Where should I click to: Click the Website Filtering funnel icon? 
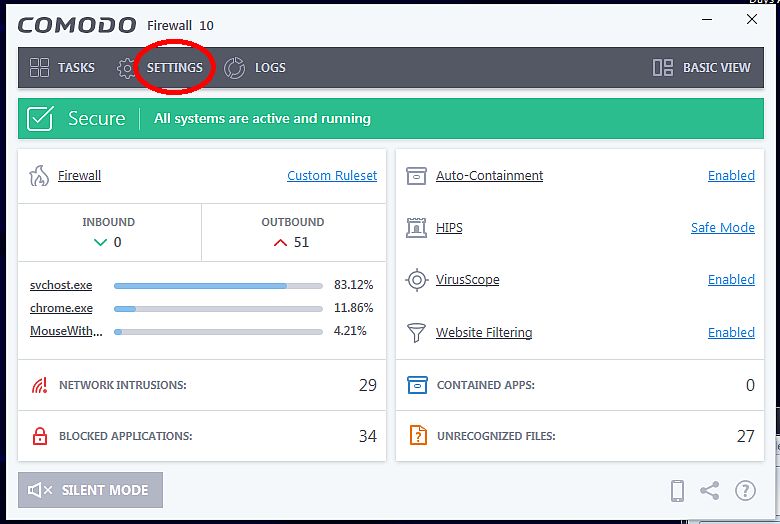[x=417, y=332]
